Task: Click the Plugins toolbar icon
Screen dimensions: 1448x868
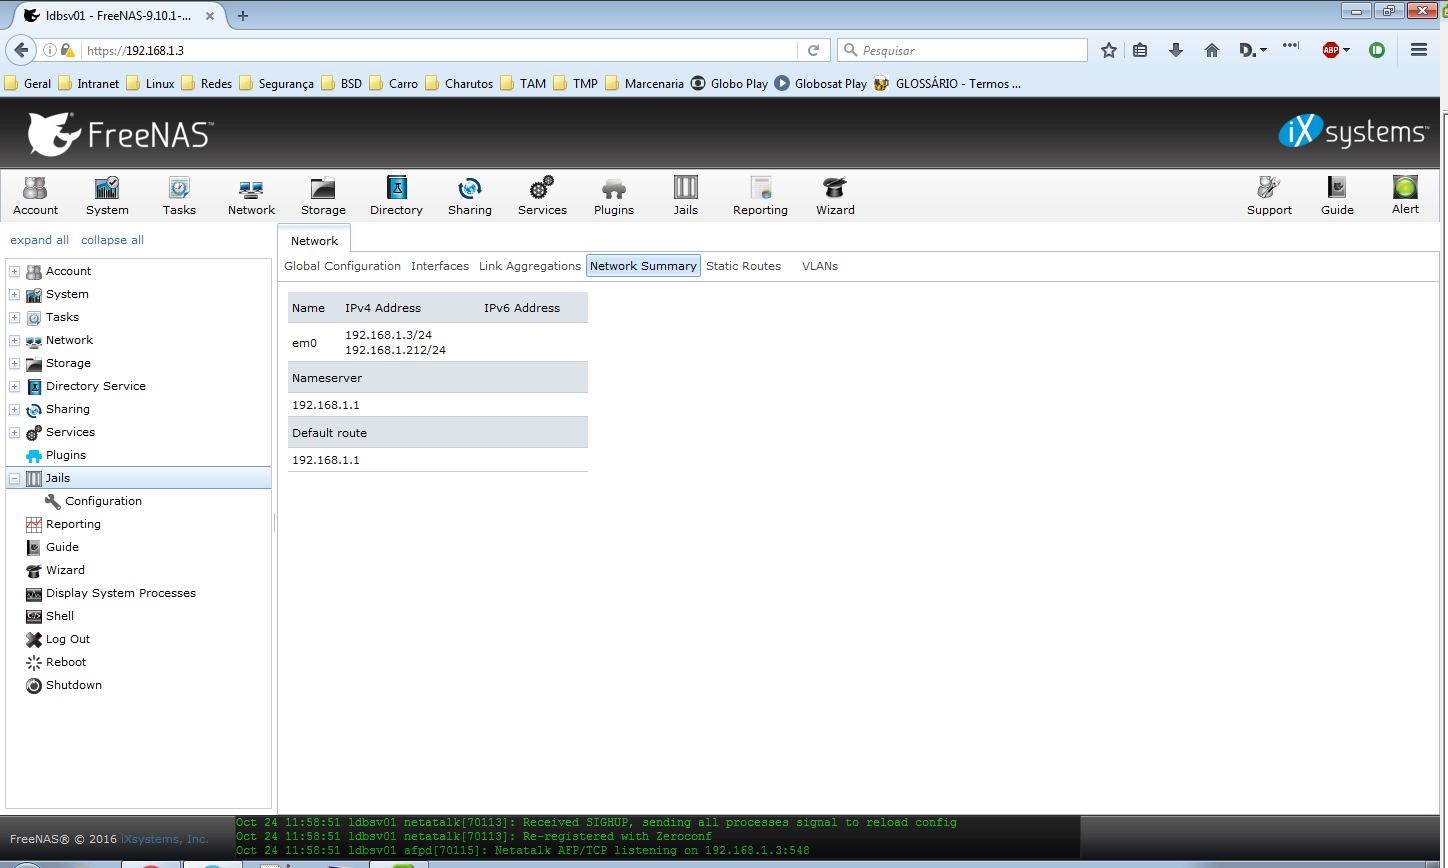Action: coord(614,195)
